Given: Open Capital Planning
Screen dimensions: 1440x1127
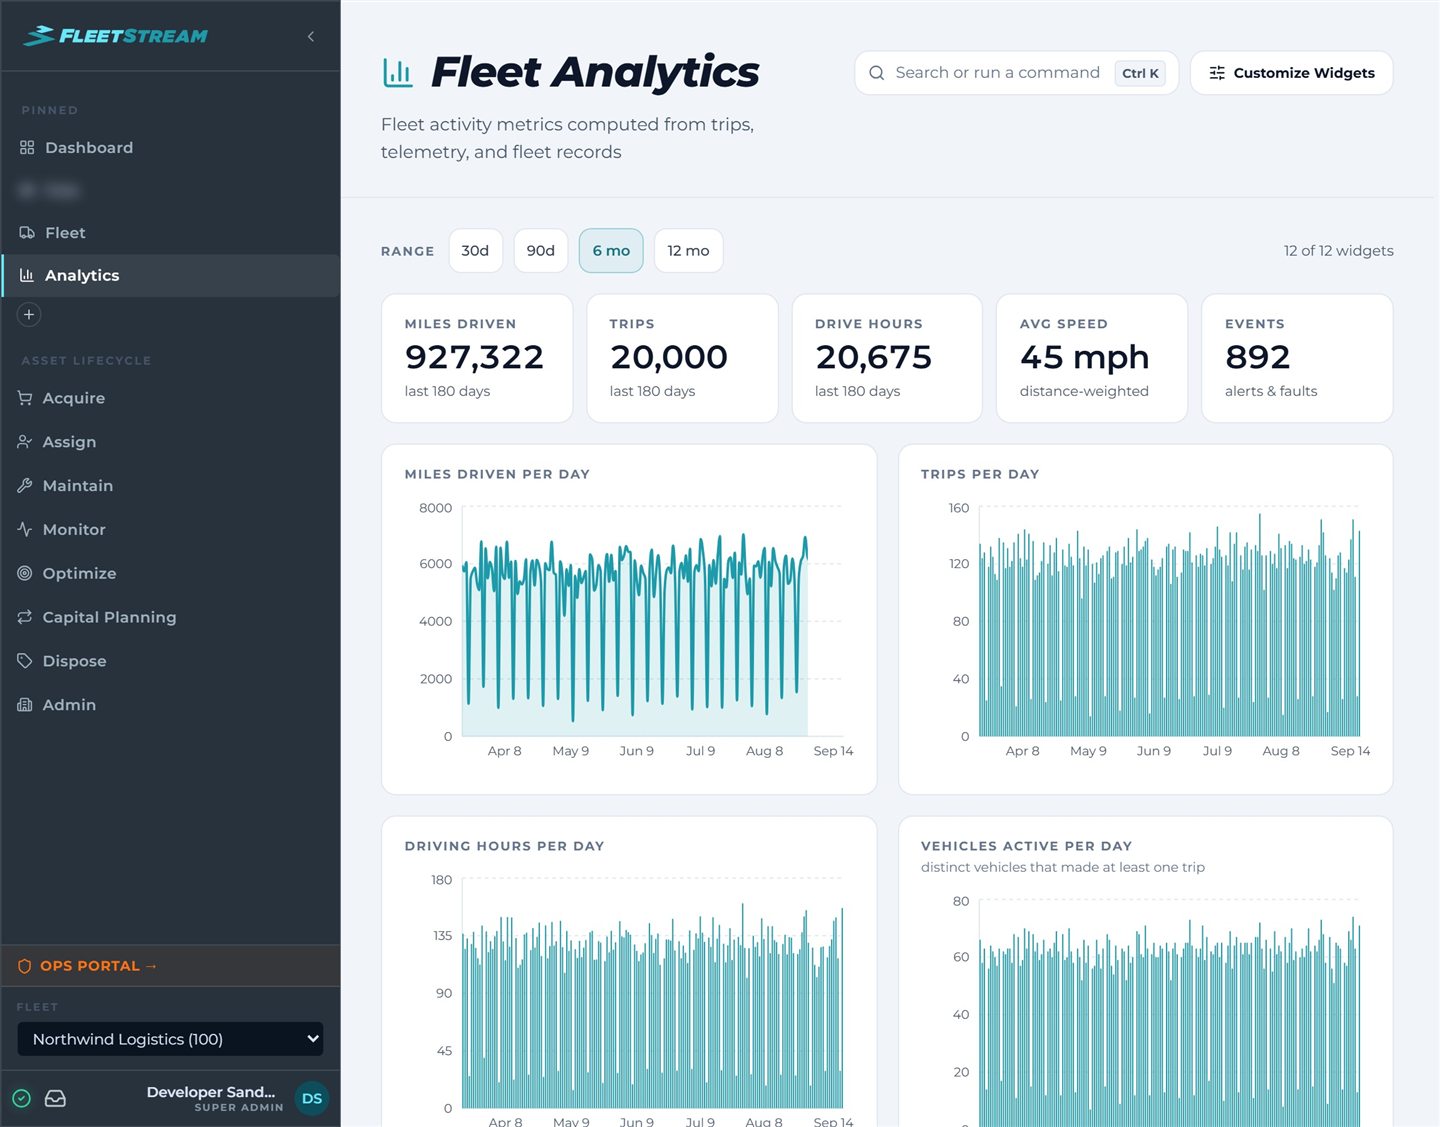Looking at the screenshot, I should tap(170, 618).
